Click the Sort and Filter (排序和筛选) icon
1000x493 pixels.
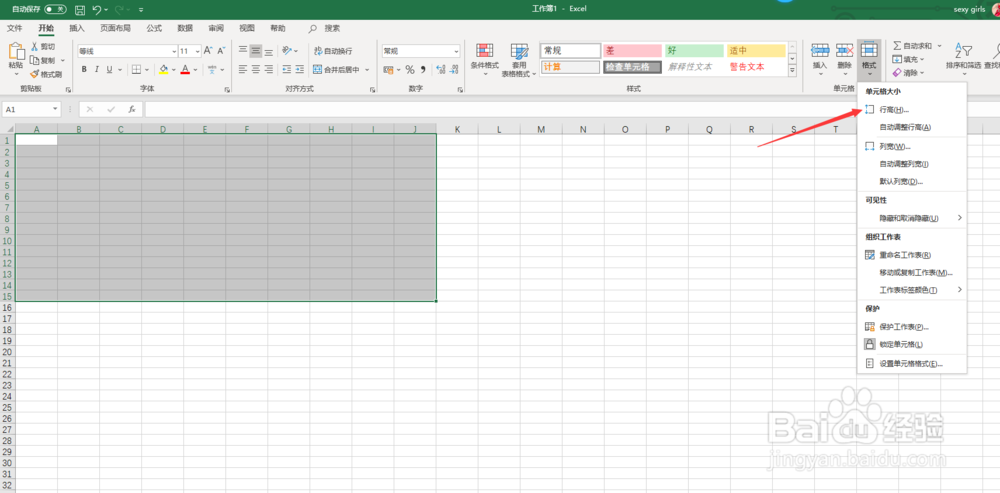coord(963,50)
